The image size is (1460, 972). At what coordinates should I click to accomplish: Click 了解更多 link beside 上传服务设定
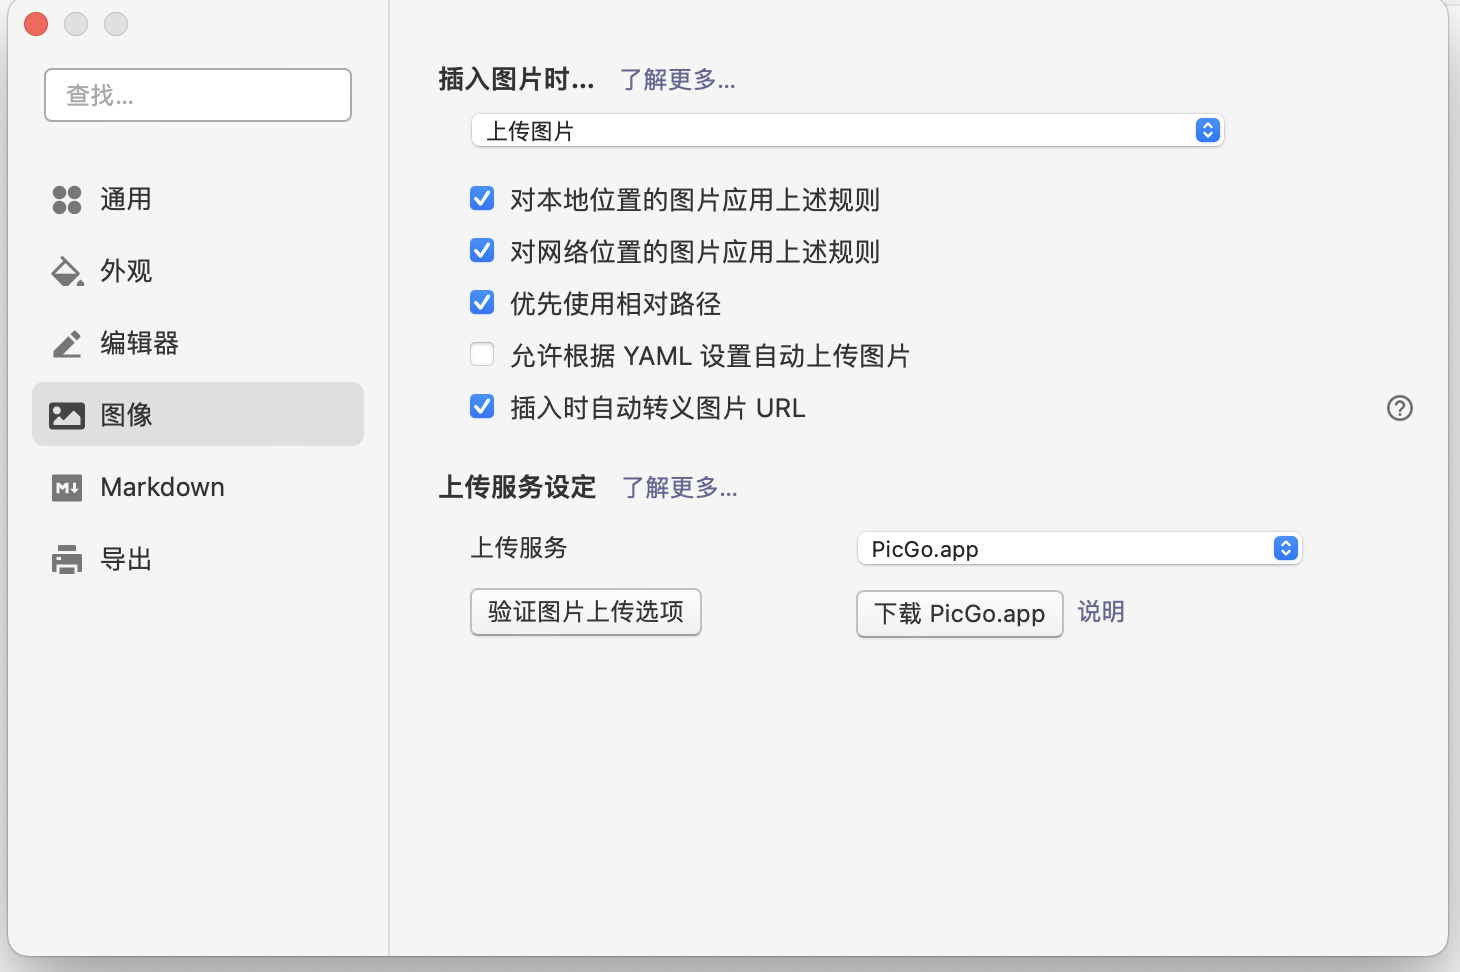pos(680,488)
